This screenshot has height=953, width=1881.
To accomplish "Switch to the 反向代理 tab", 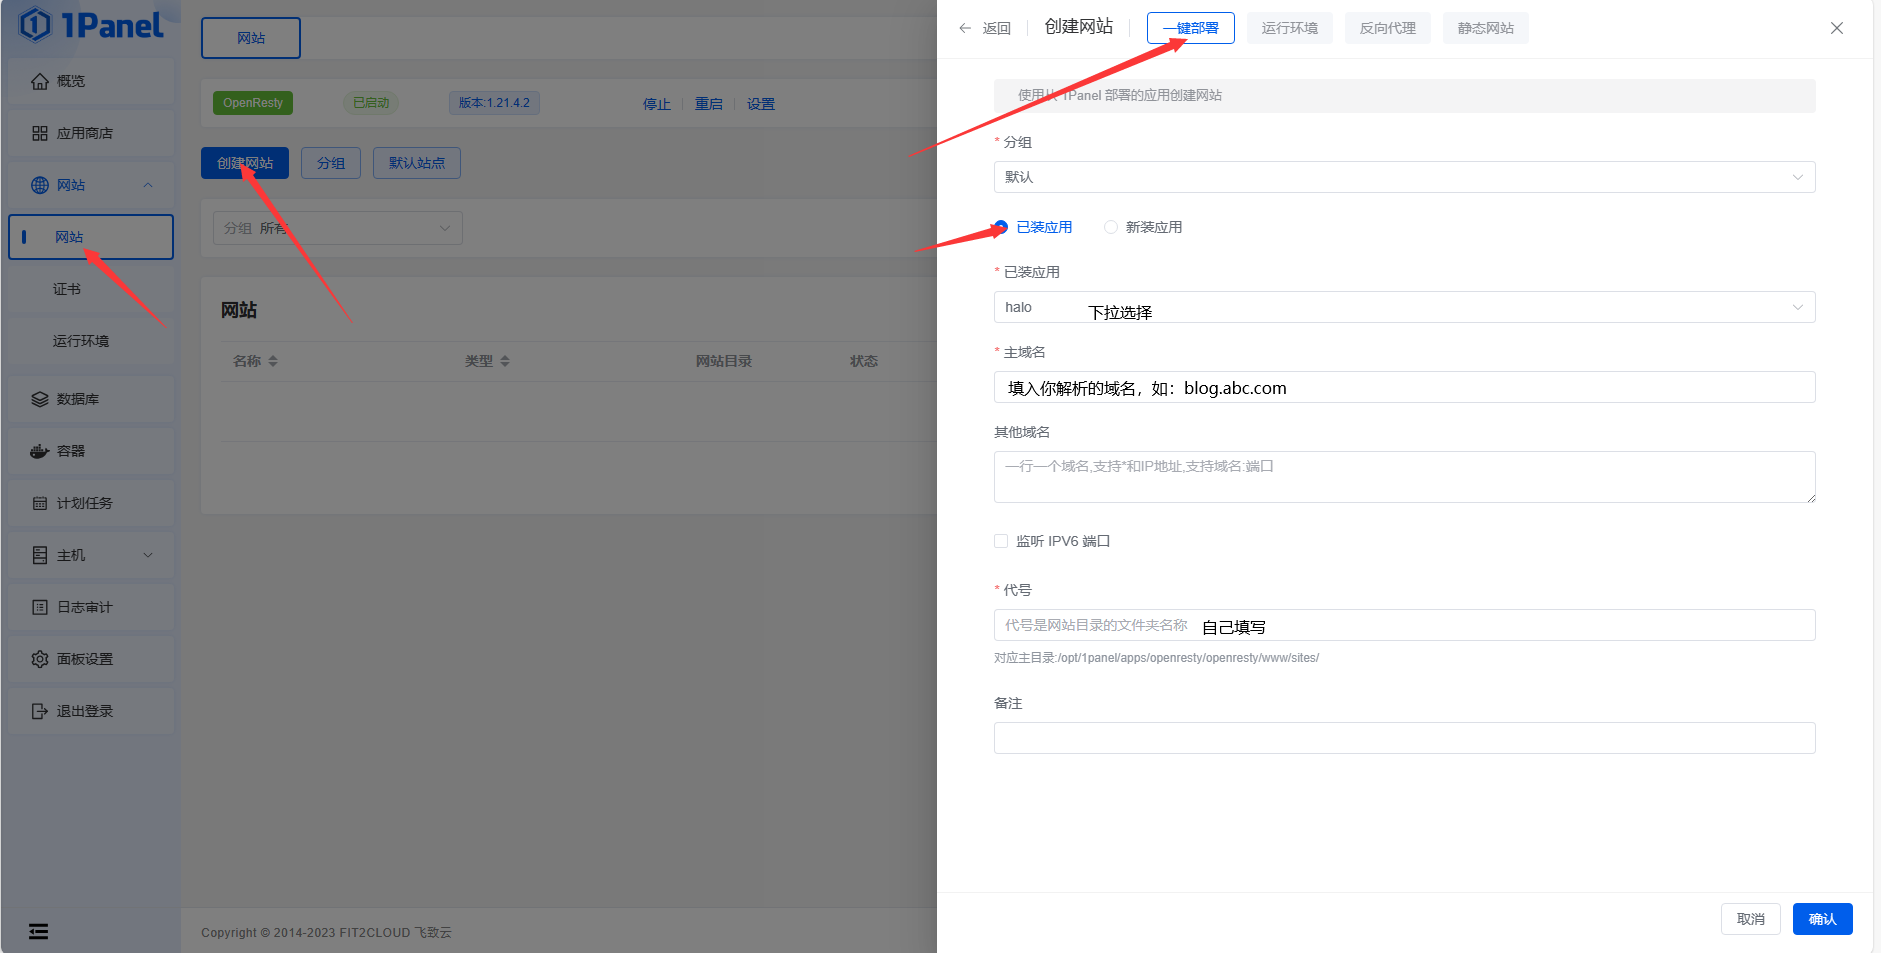I will point(1387,28).
